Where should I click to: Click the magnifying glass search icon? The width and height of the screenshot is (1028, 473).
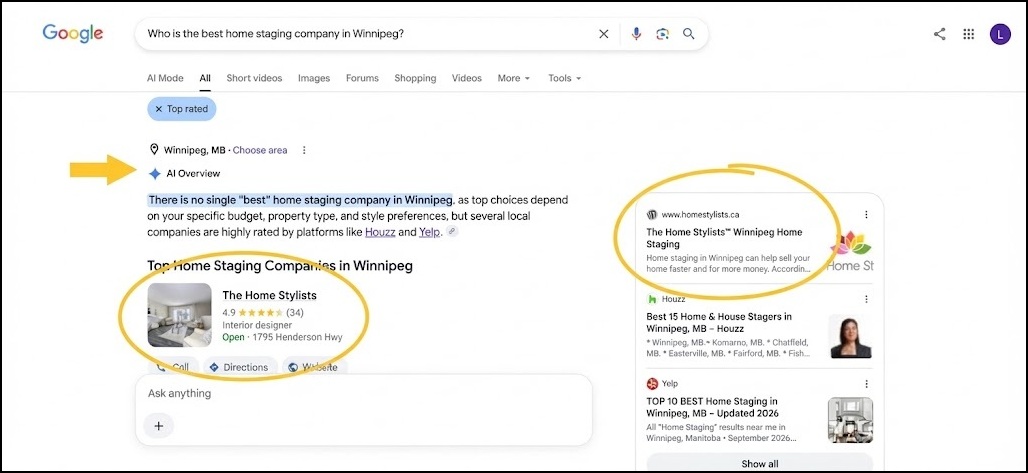688,34
